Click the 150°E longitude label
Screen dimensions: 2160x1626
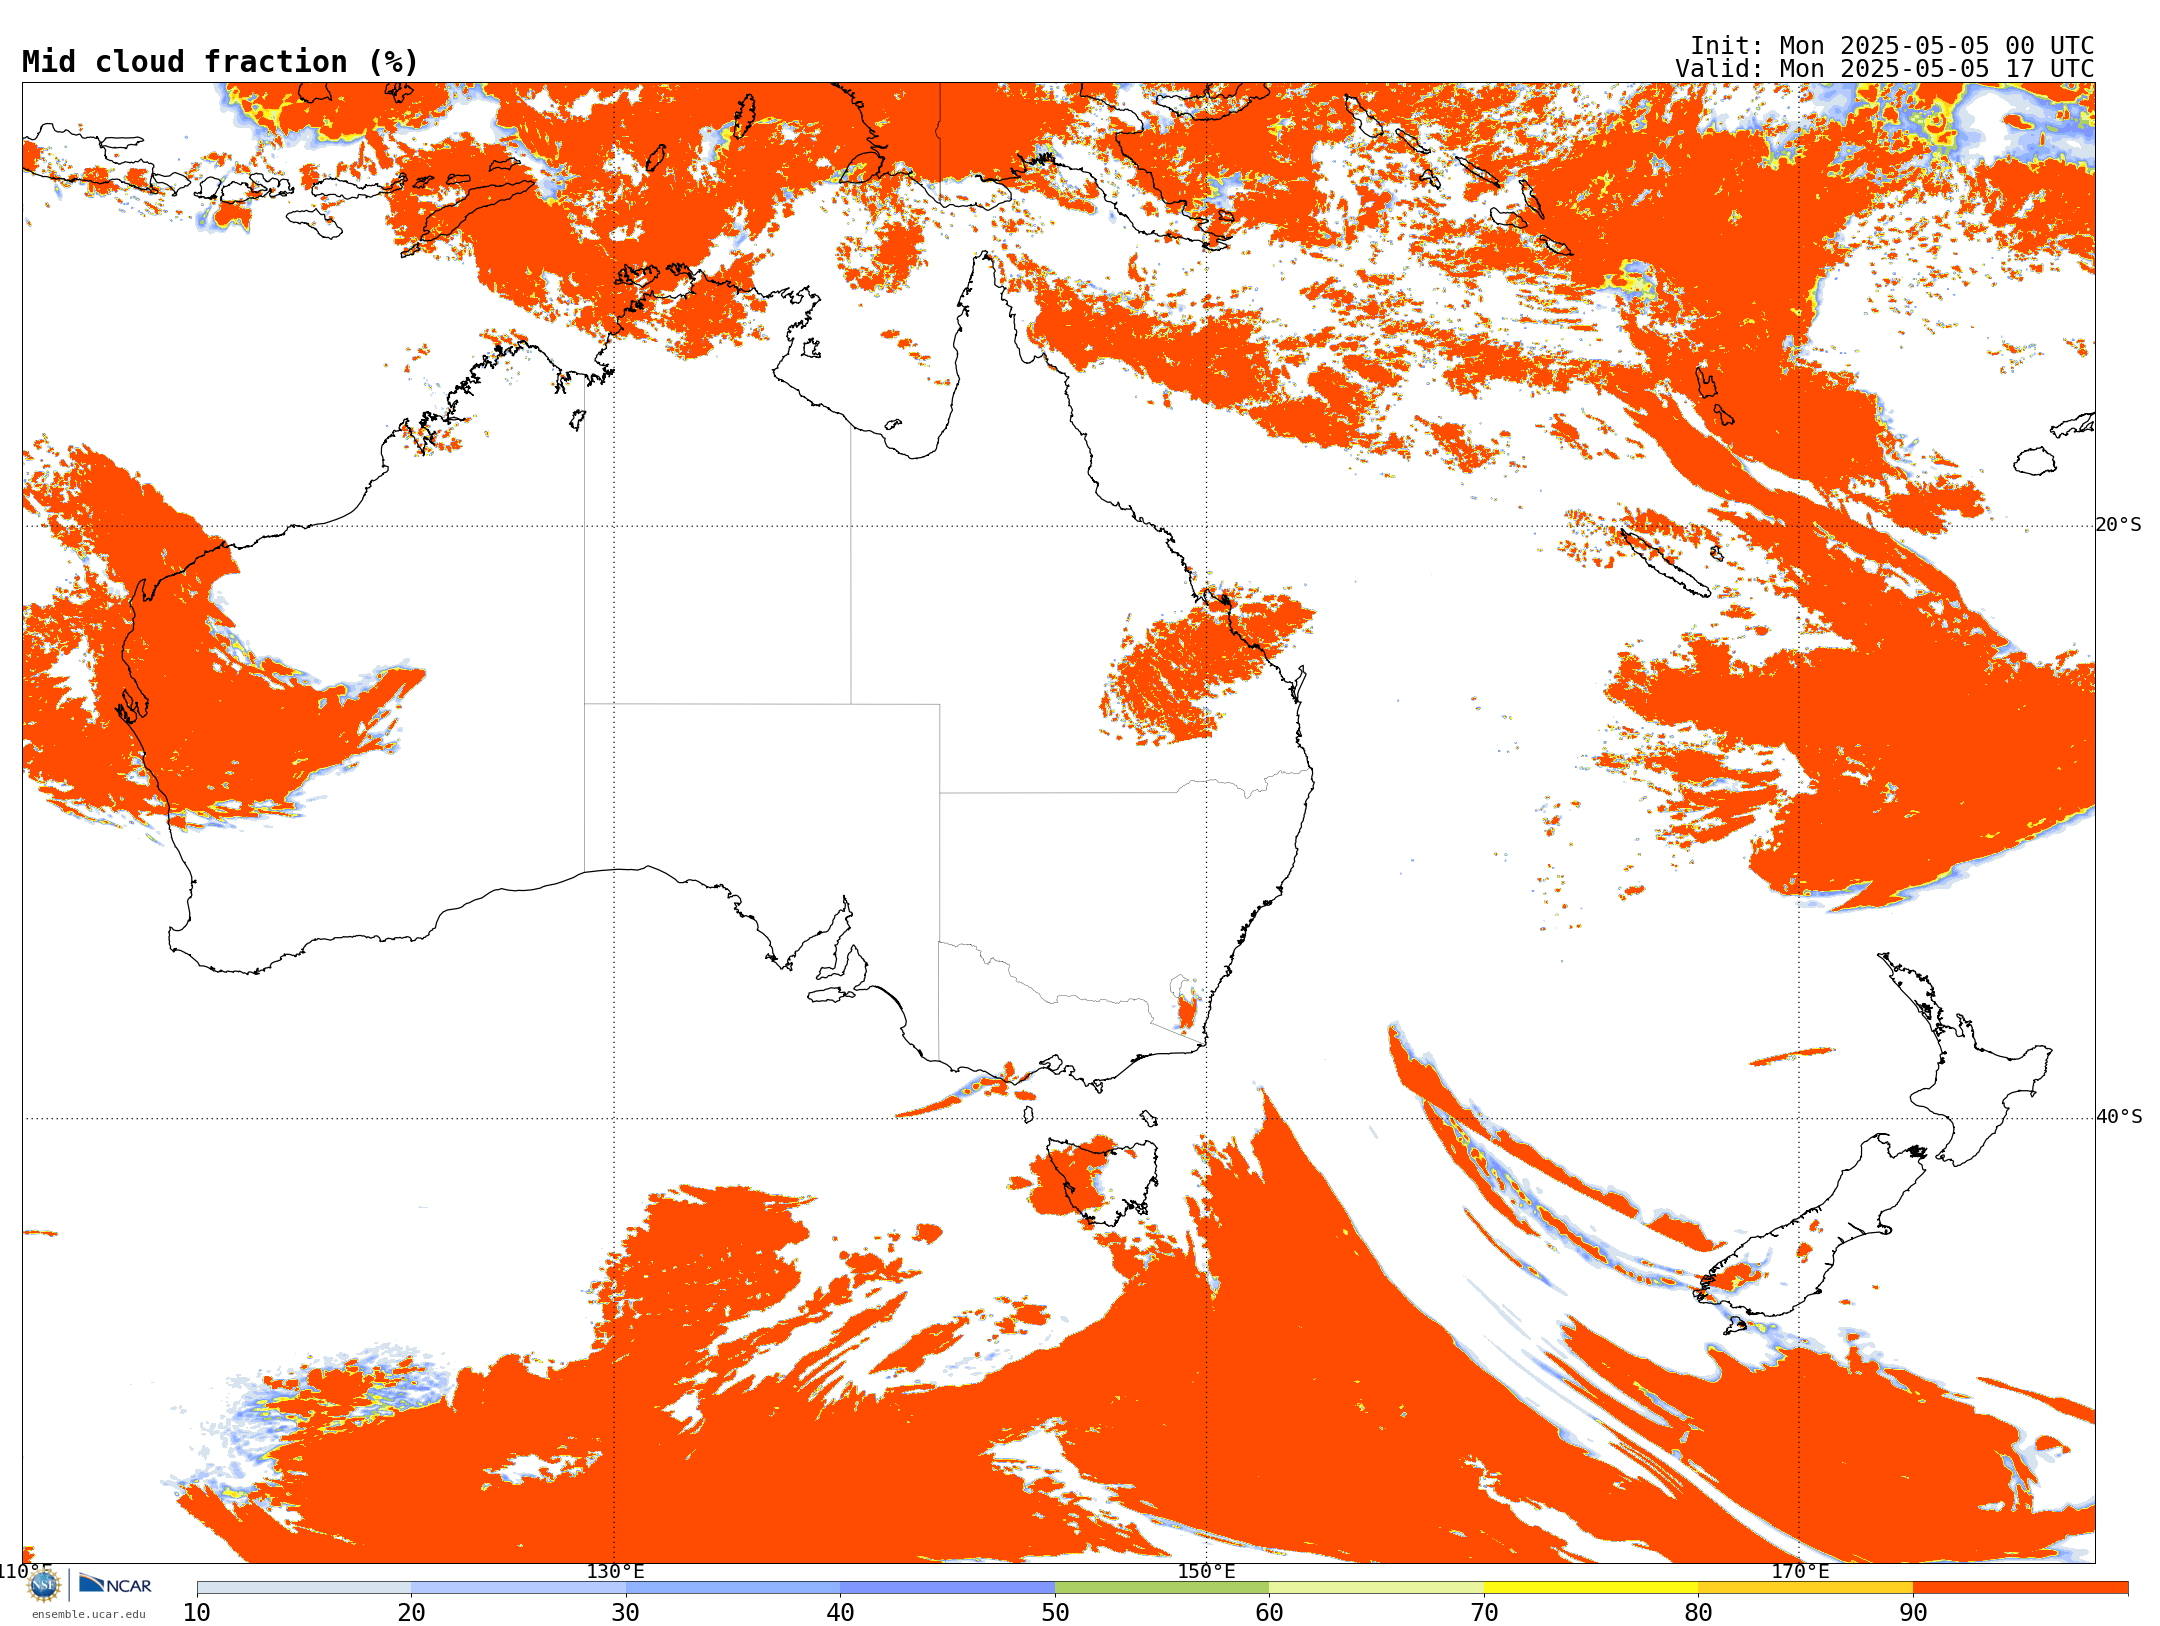(x=1207, y=1572)
